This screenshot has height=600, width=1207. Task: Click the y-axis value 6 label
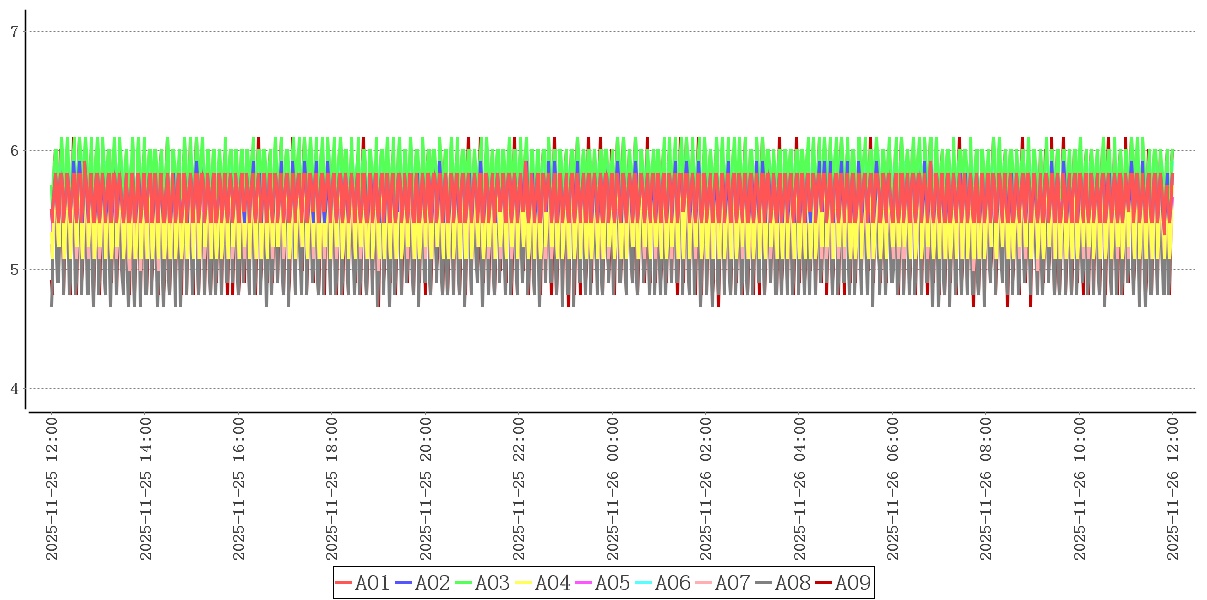tap(15, 151)
